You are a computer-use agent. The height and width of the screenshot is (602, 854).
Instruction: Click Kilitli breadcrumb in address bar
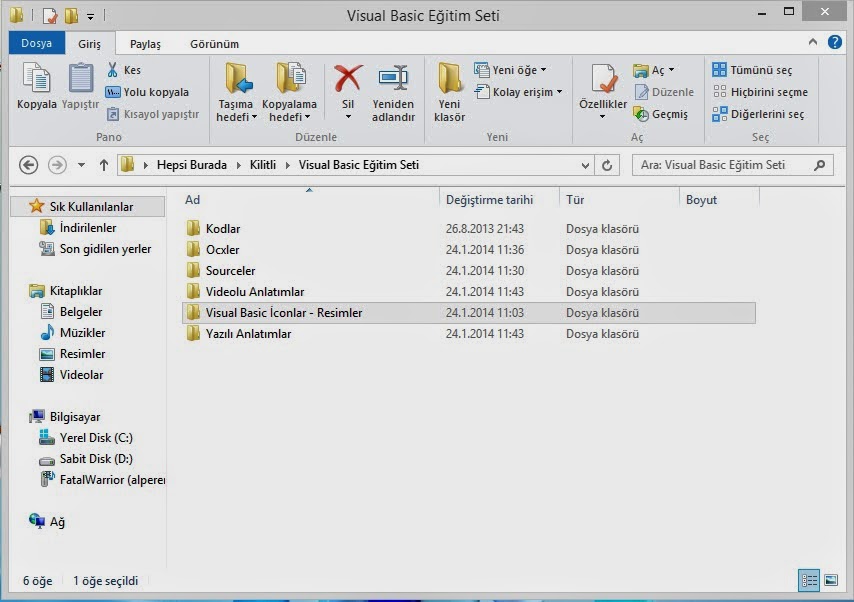[263, 165]
